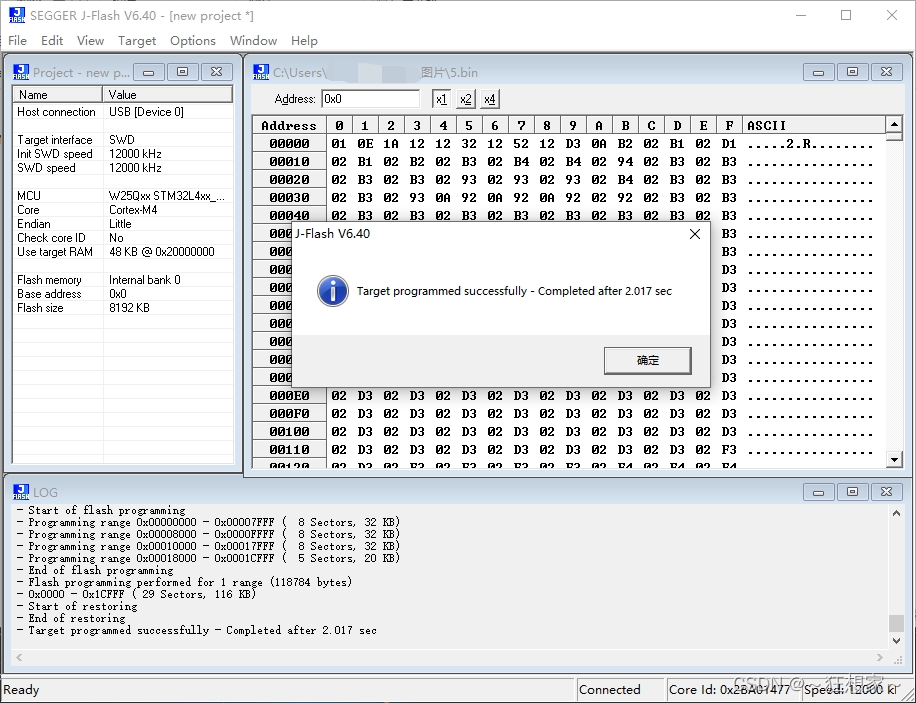Open the Target menu
This screenshot has width=916, height=703.
point(137,41)
